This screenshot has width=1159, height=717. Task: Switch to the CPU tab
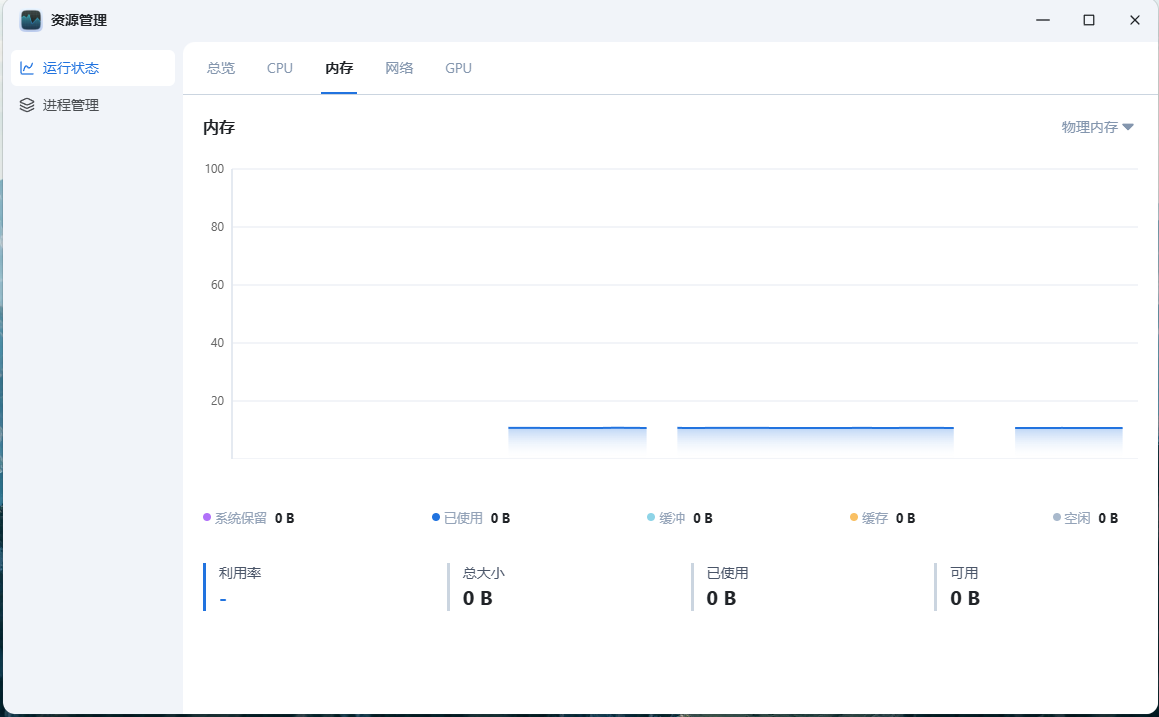[x=280, y=68]
